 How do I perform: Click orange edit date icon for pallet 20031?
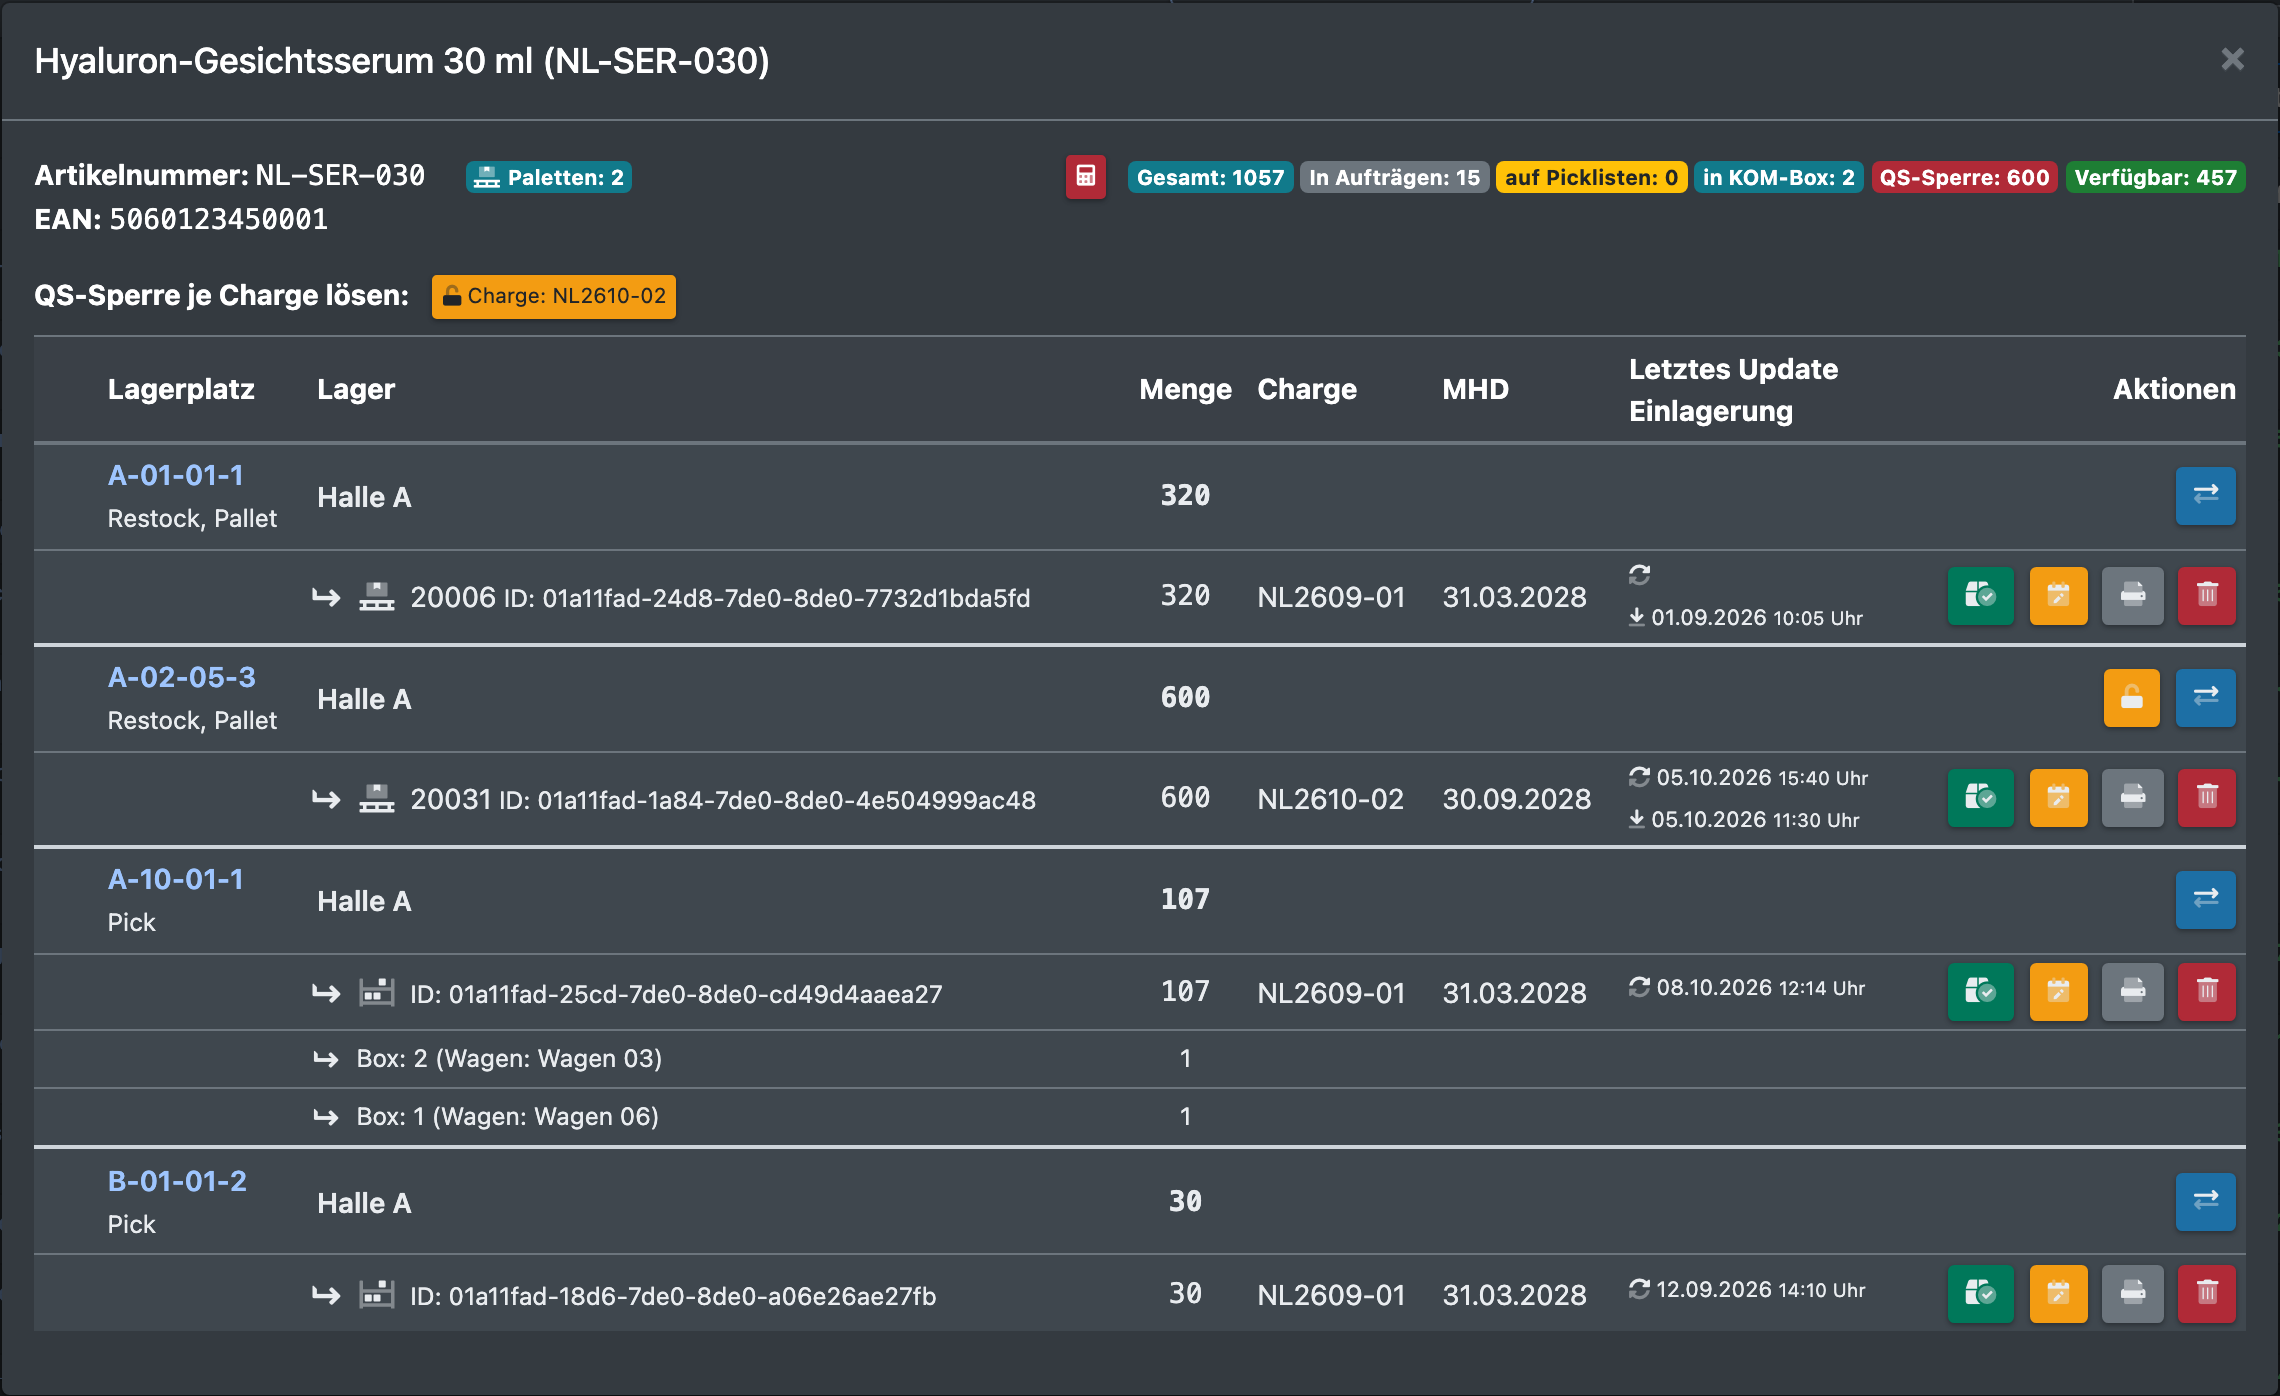click(x=2058, y=798)
